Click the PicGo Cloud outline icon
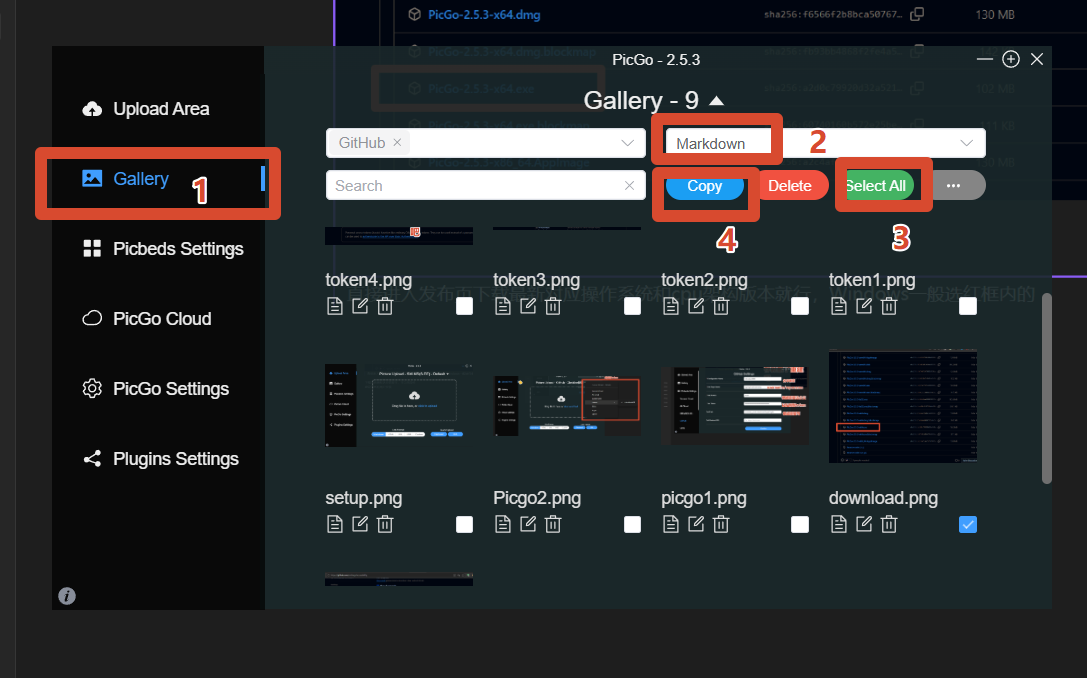Image resolution: width=1087 pixels, height=678 pixels. pyautogui.click(x=92, y=318)
